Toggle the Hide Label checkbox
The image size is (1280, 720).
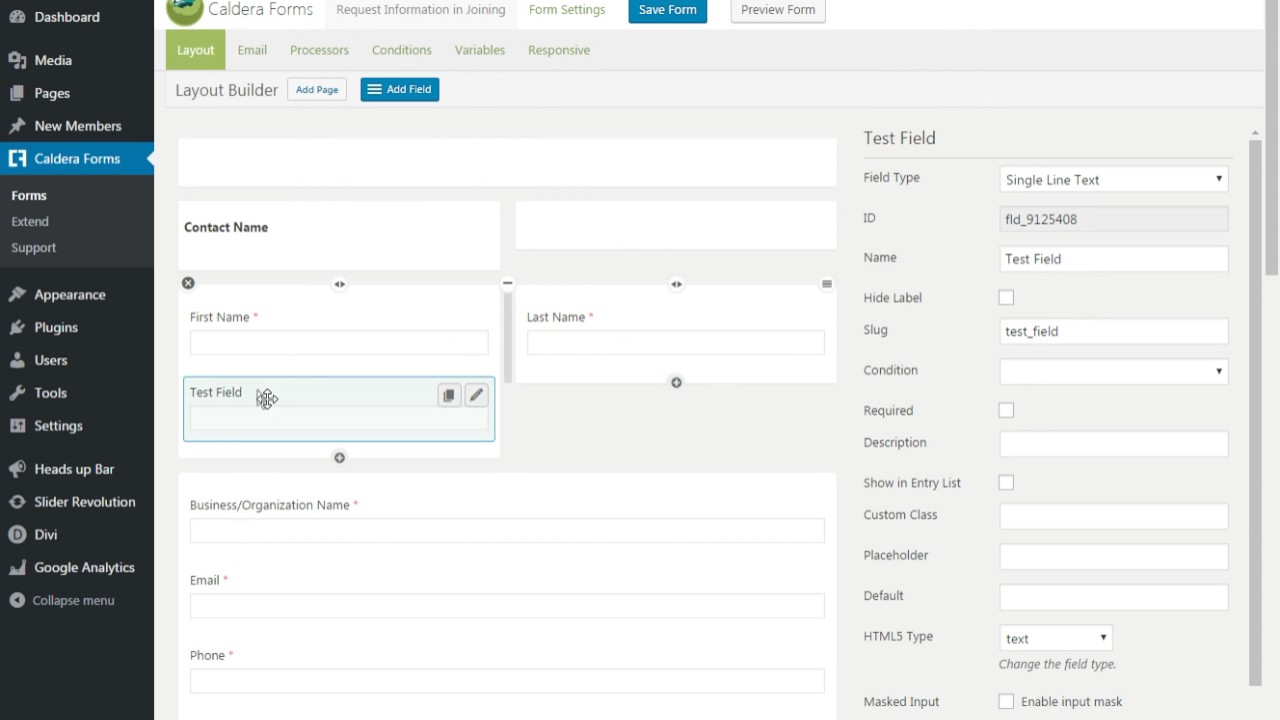[1006, 297]
